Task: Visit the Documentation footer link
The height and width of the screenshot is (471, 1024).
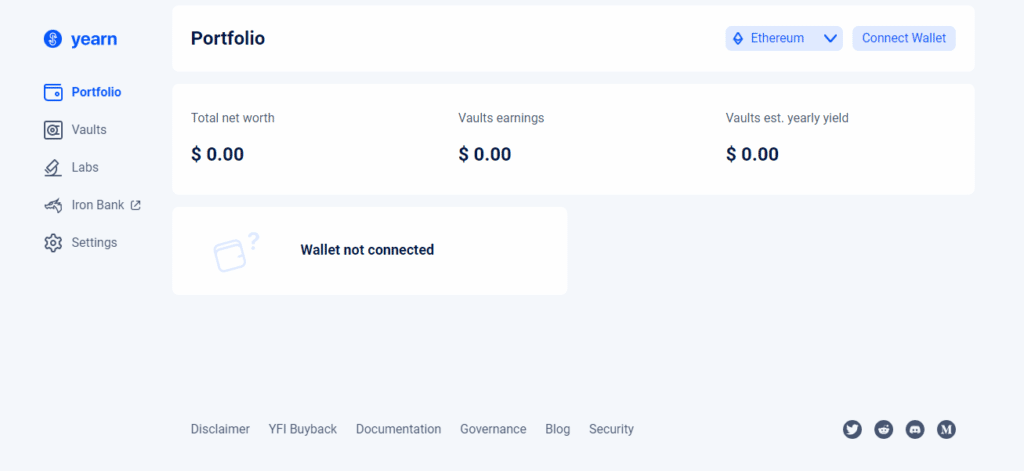Action: tap(398, 429)
